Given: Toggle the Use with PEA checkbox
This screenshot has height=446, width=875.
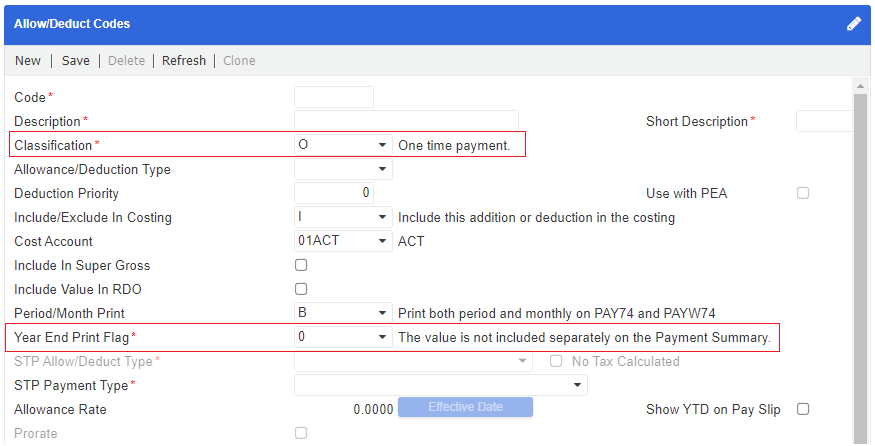Looking at the screenshot, I should click(803, 193).
